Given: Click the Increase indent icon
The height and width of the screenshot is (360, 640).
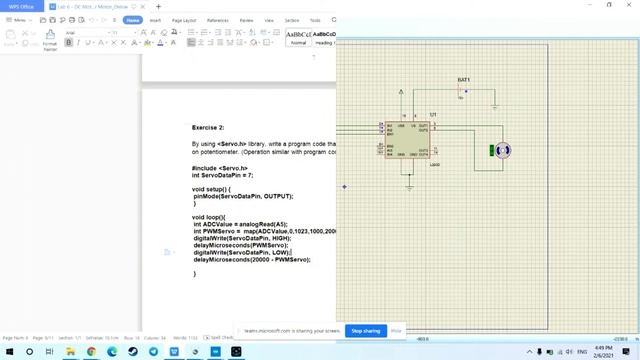Looking at the screenshot, I should [228, 32].
